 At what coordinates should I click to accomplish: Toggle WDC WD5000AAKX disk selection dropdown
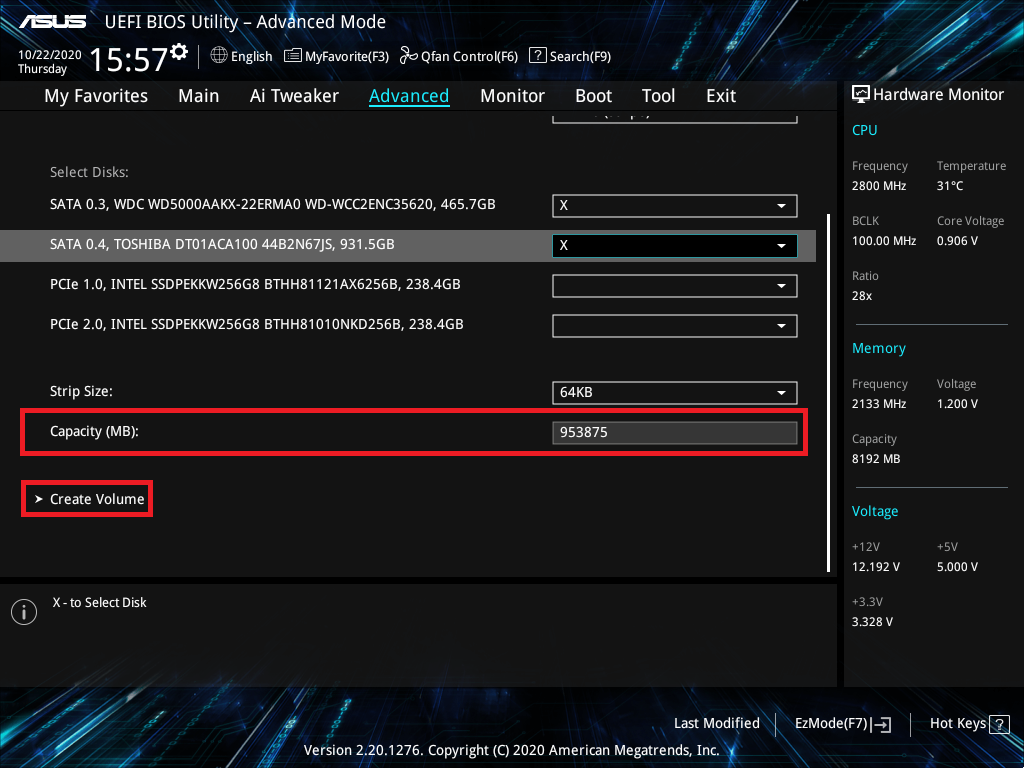coord(674,205)
